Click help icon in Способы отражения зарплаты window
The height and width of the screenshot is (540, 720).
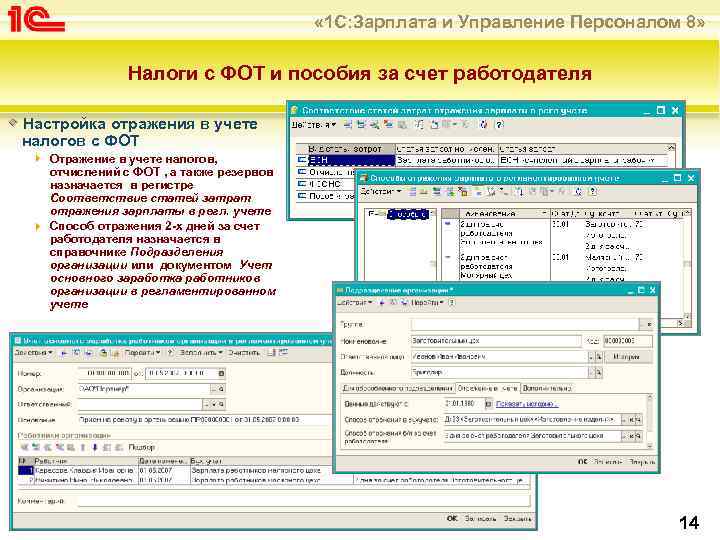pos(593,191)
